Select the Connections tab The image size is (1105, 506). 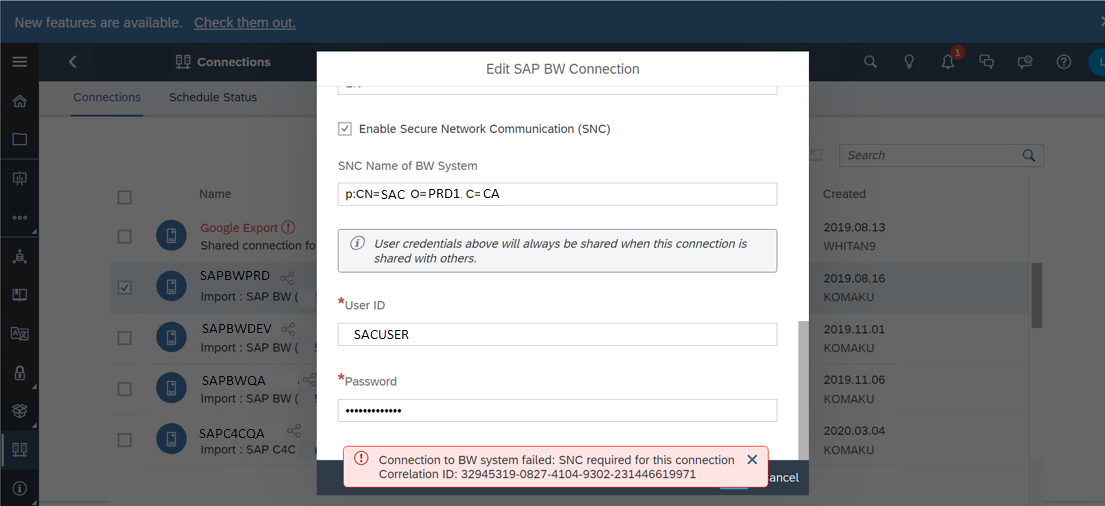(107, 97)
